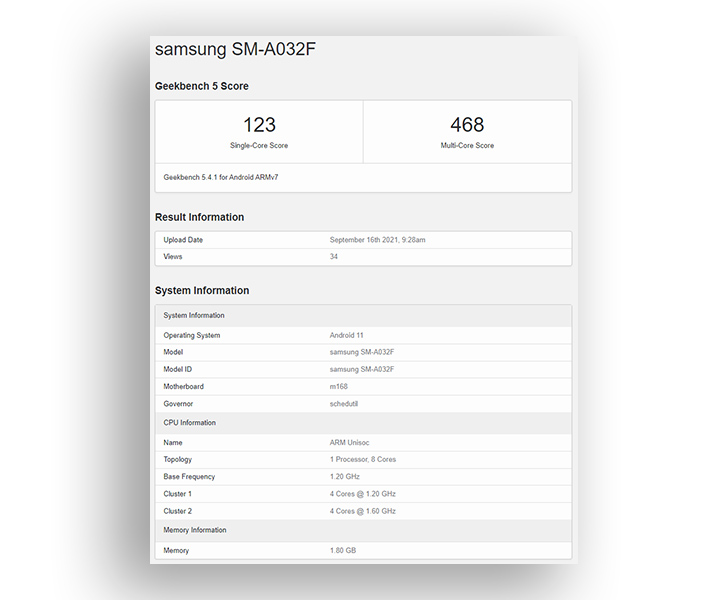Select the Android 11 value
The image size is (728, 600).
tap(346, 335)
